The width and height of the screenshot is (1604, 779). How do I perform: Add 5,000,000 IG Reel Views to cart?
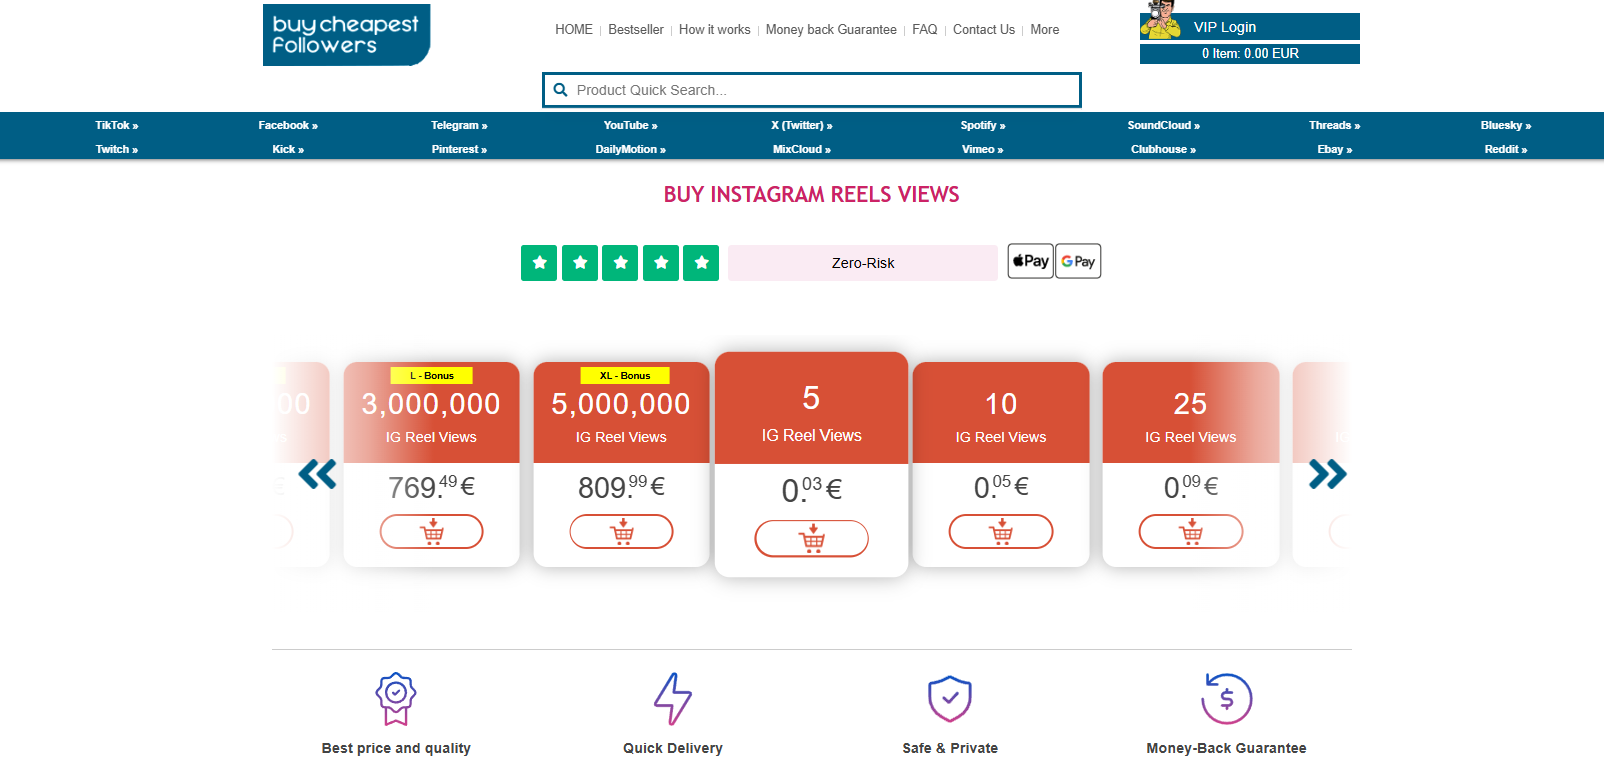pos(621,532)
